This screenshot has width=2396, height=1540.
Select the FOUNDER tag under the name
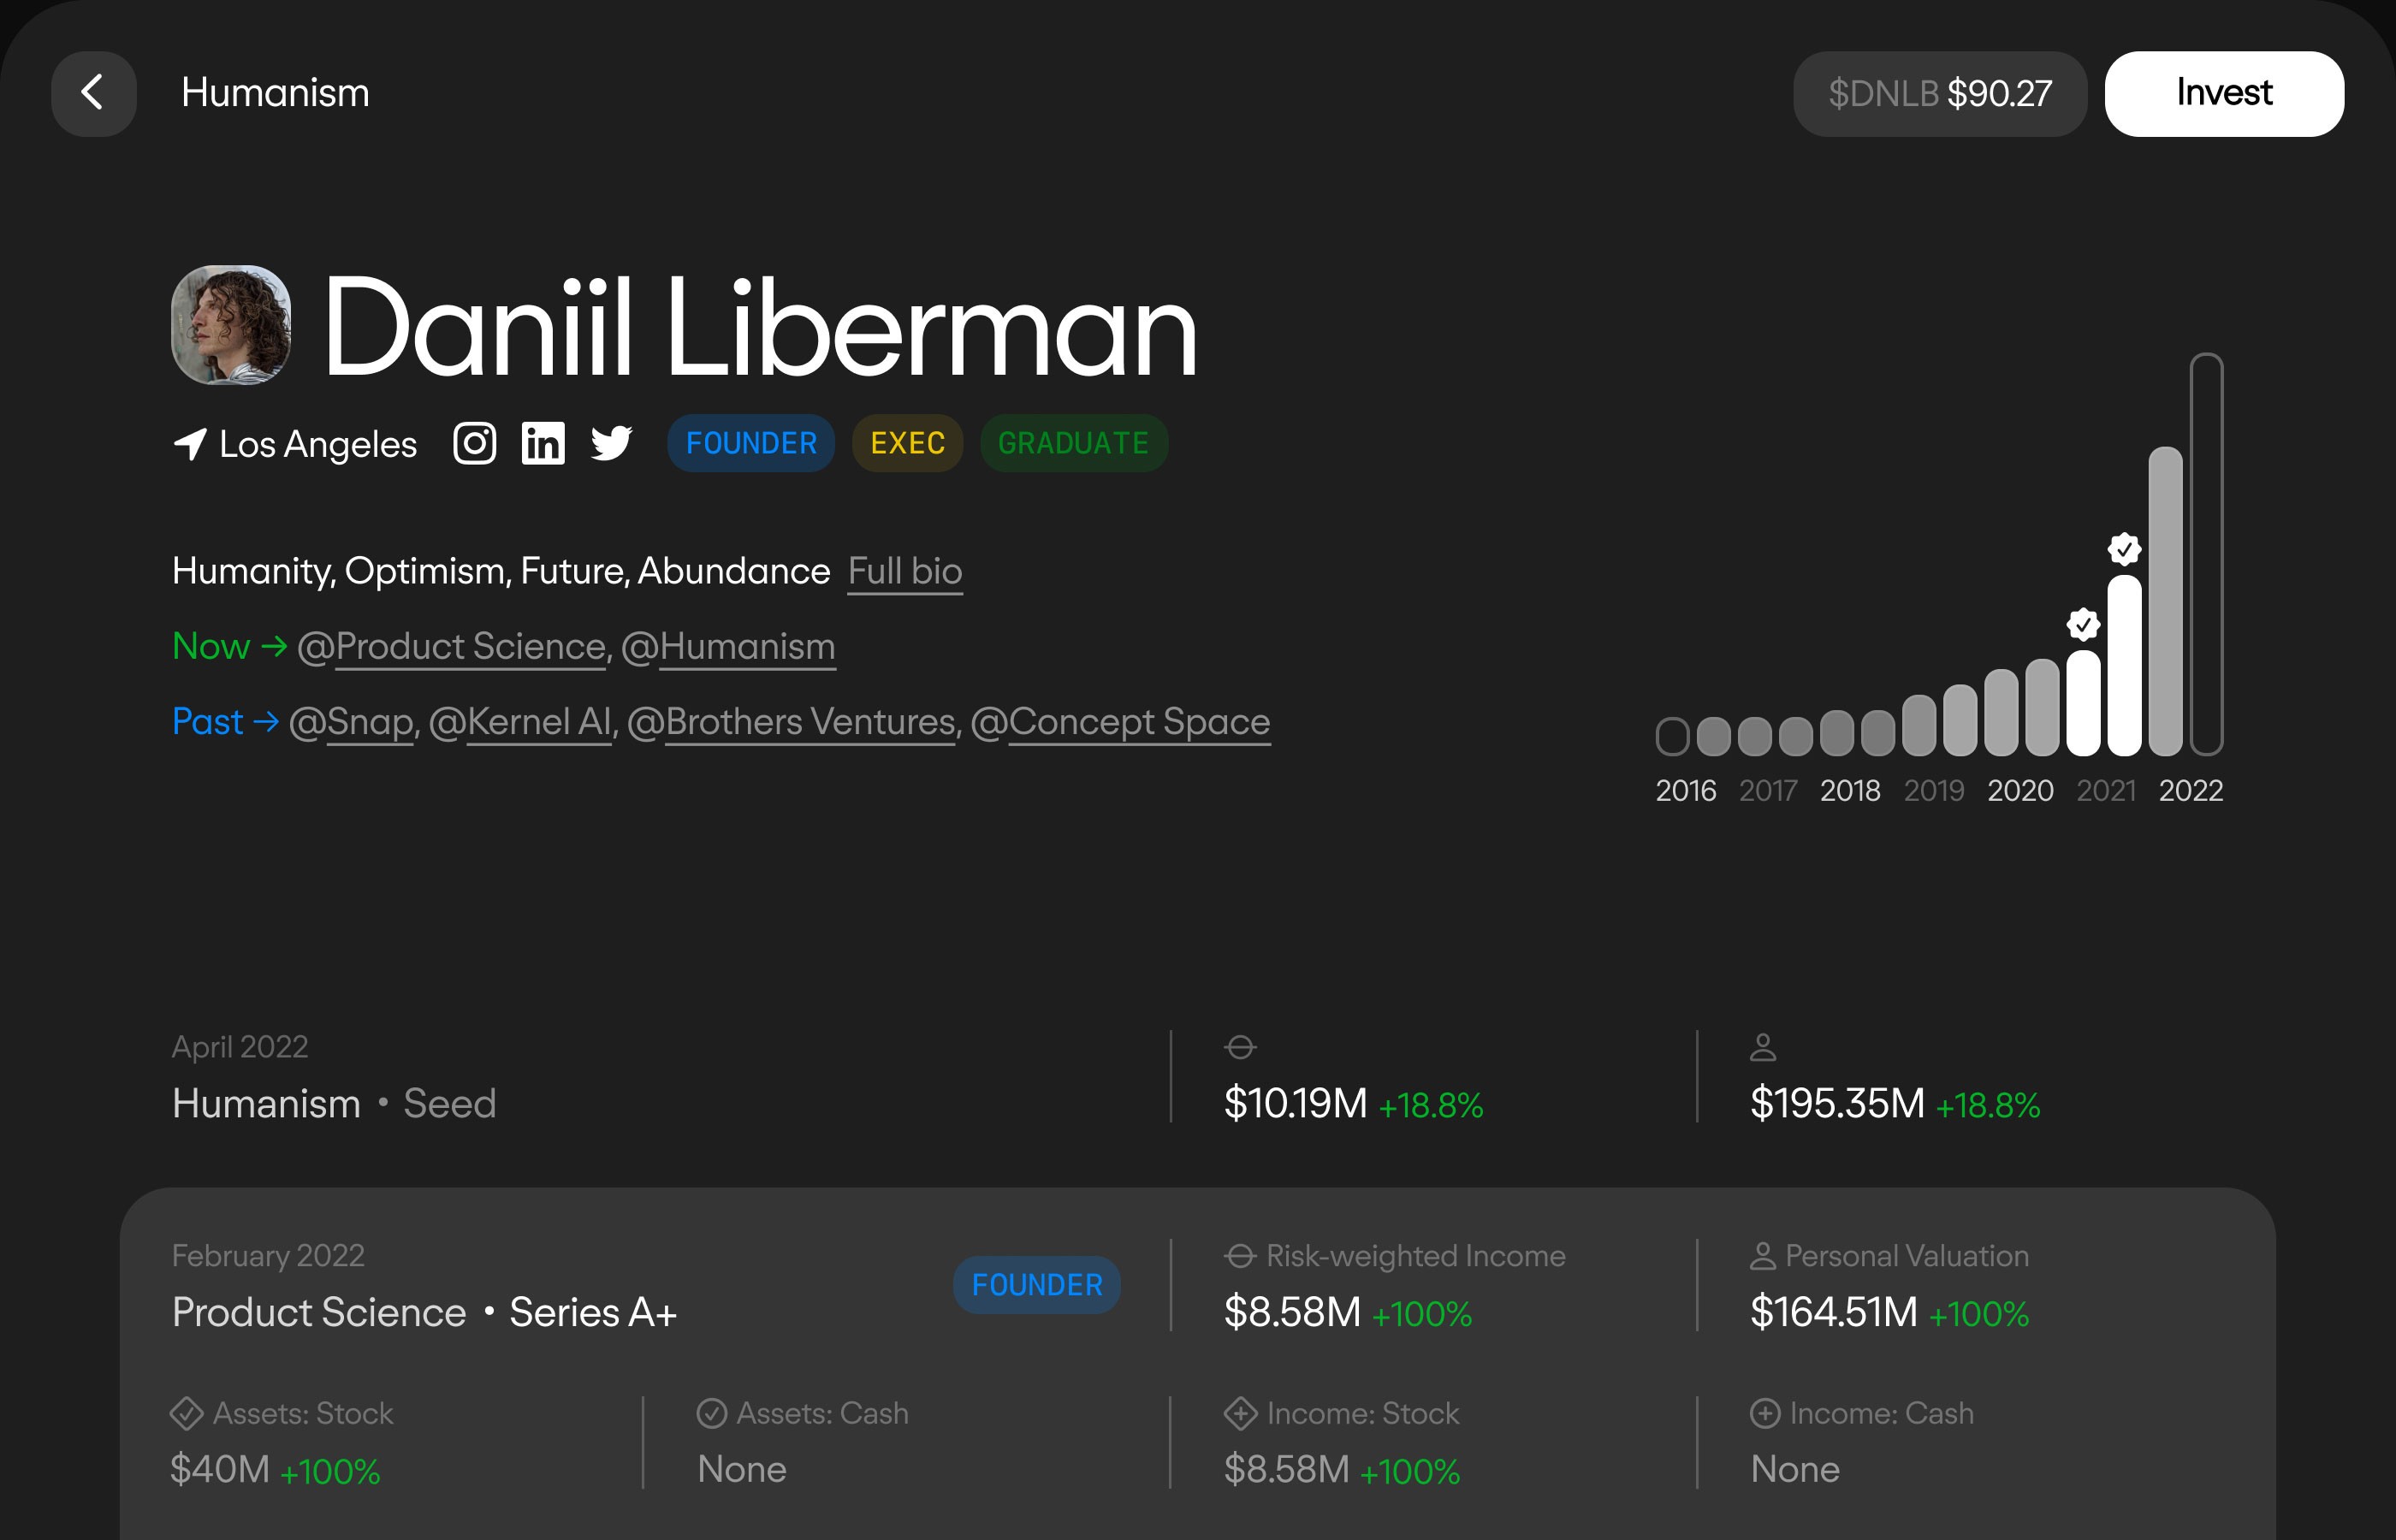(x=751, y=443)
